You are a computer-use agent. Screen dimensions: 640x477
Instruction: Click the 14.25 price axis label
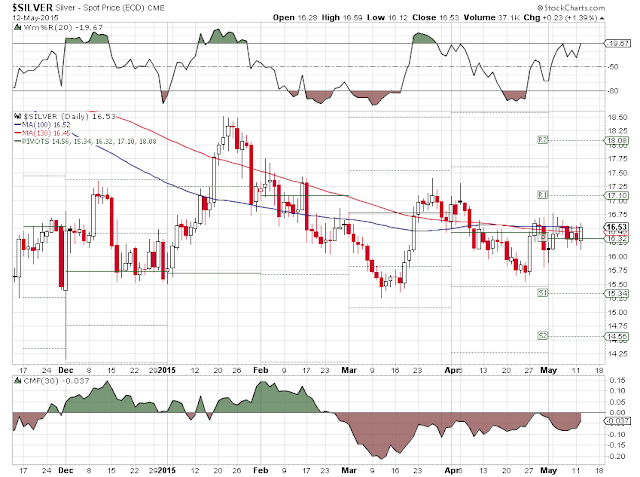(617, 354)
